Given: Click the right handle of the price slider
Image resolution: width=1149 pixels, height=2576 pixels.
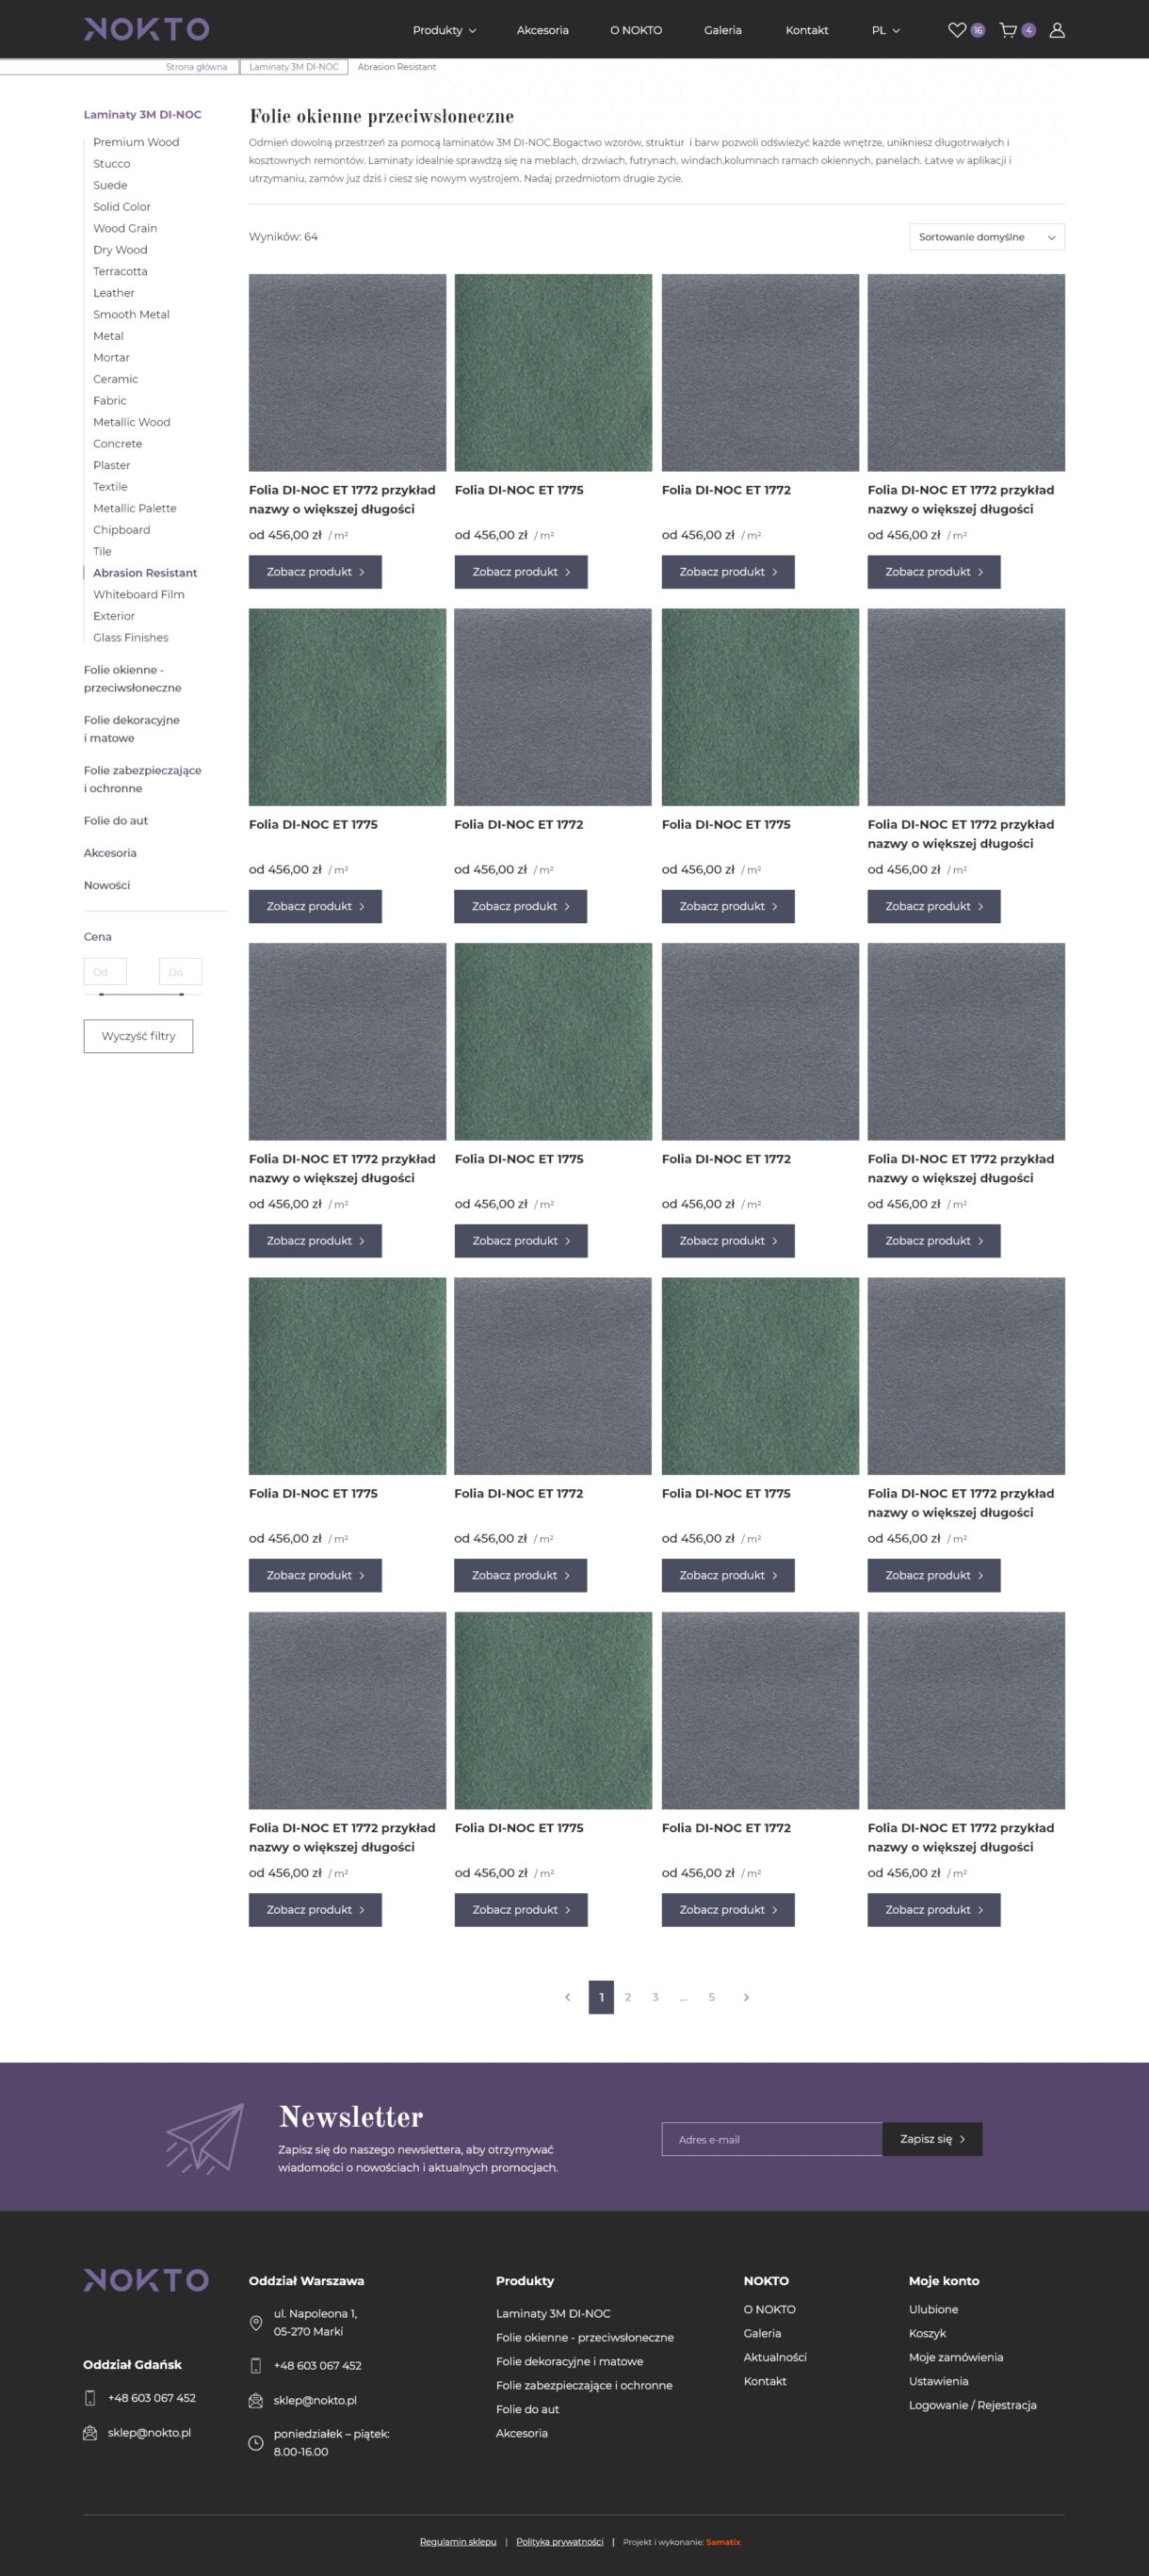Looking at the screenshot, I should [x=181, y=994].
